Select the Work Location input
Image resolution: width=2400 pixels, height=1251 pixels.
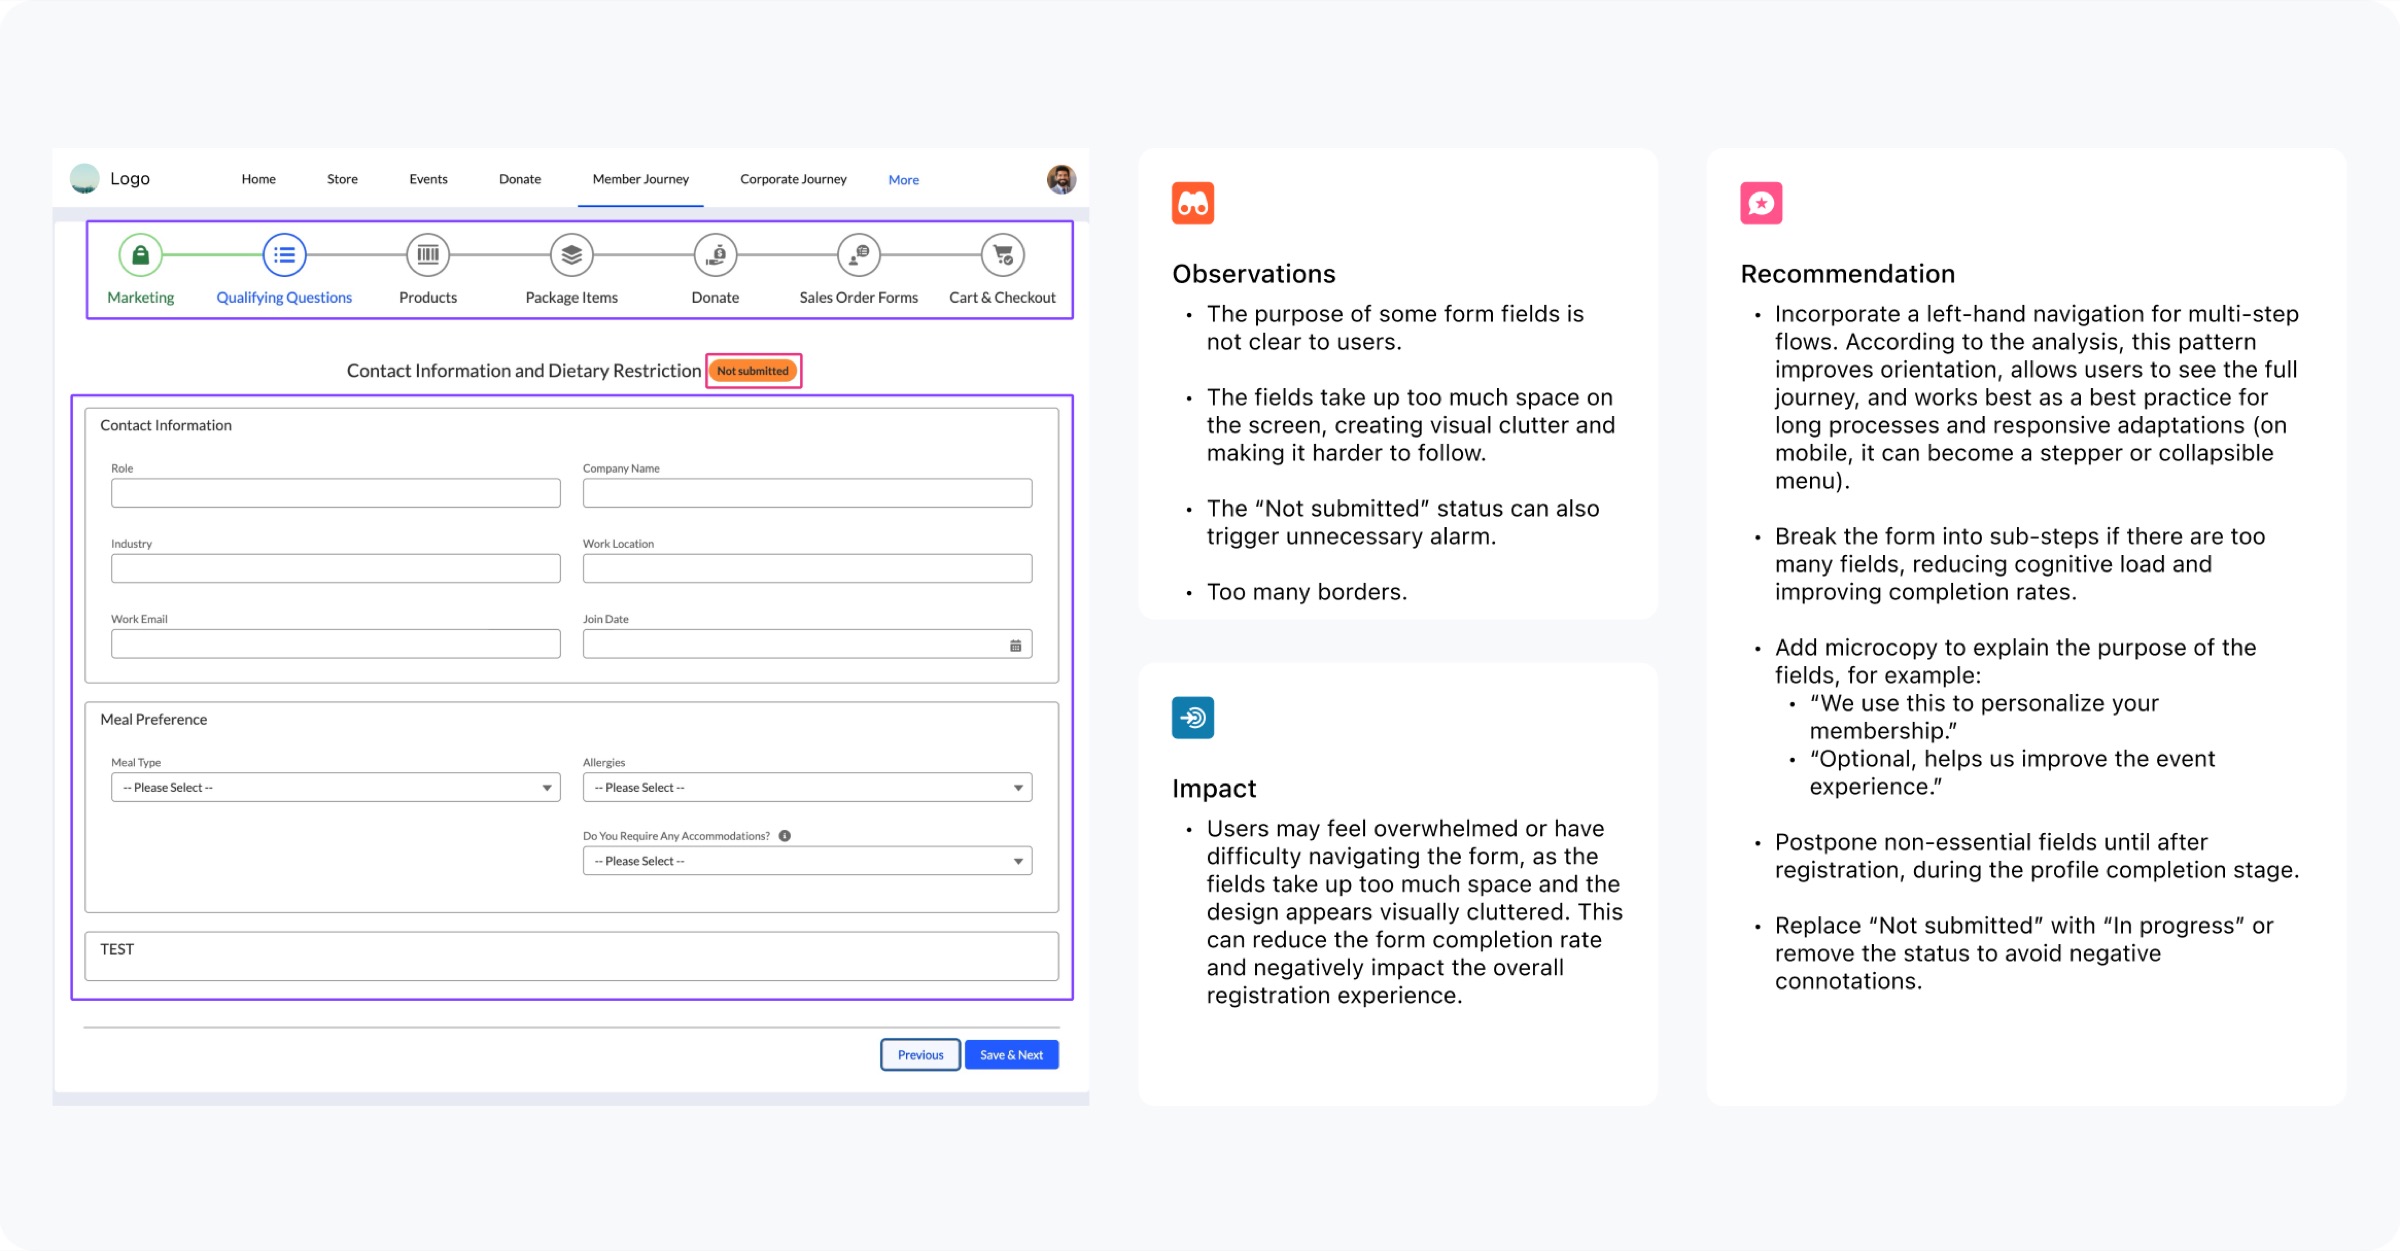[x=807, y=569]
